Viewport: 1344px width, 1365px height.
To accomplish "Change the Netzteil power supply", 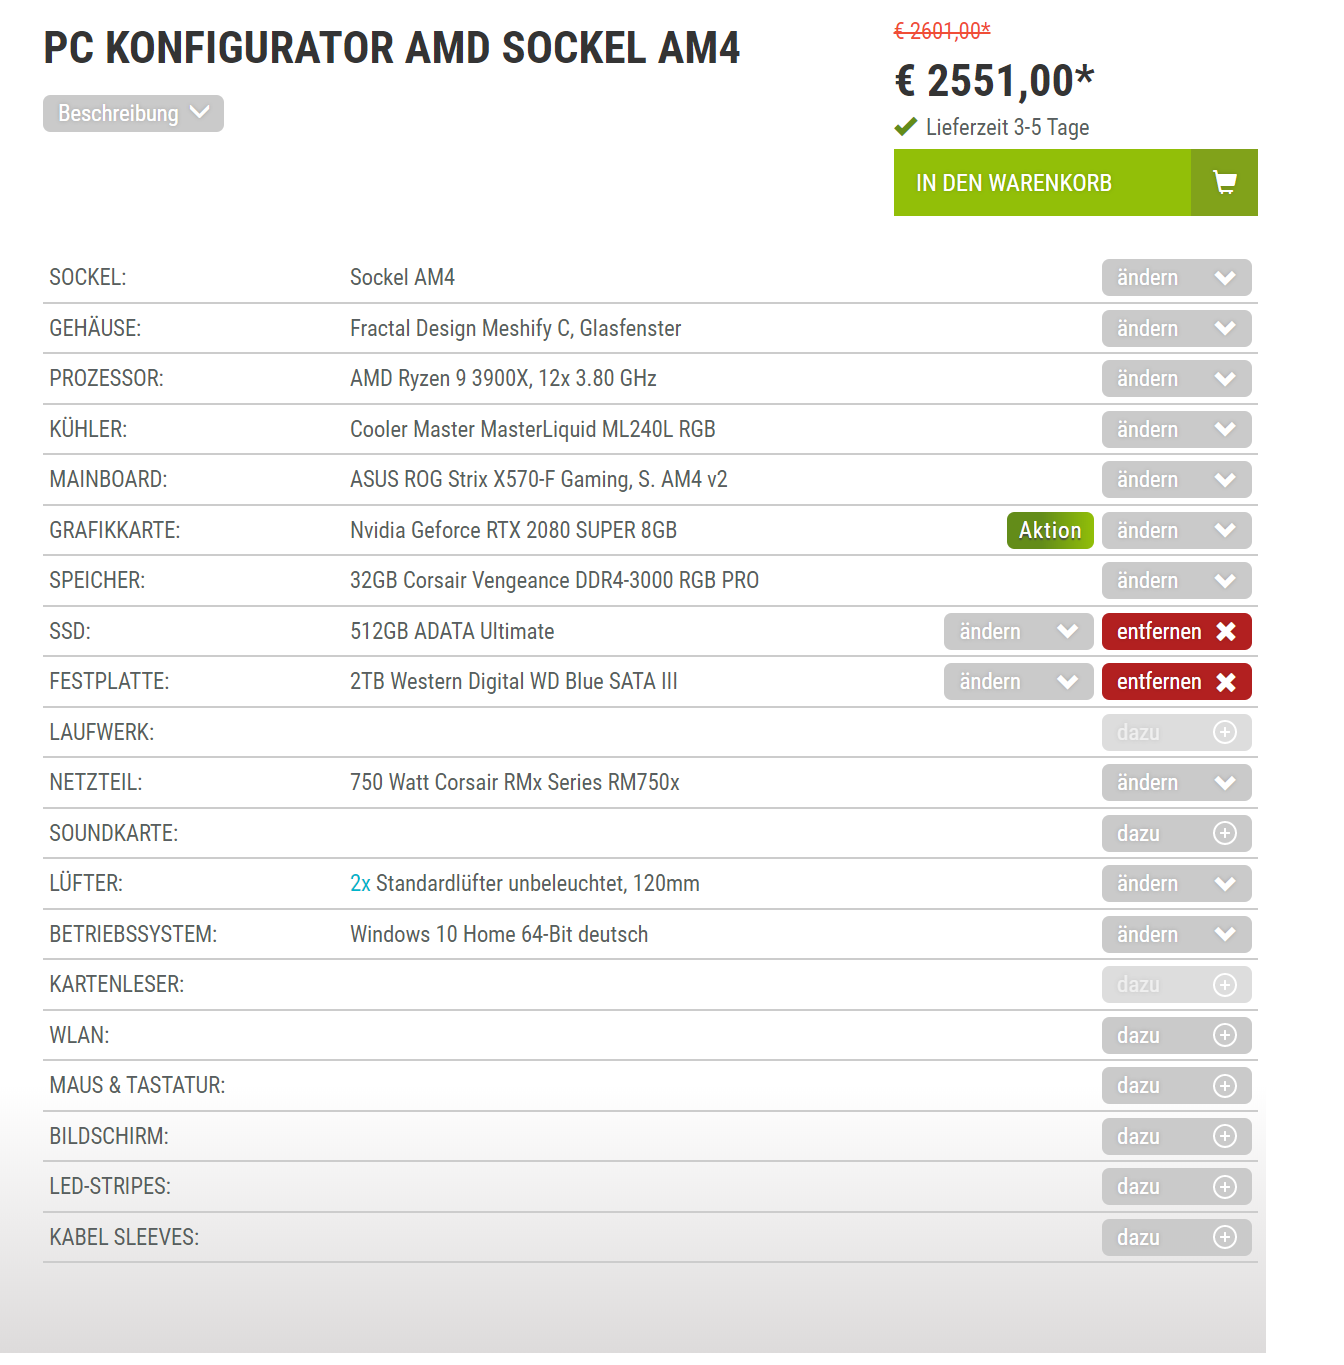I will (1177, 783).
